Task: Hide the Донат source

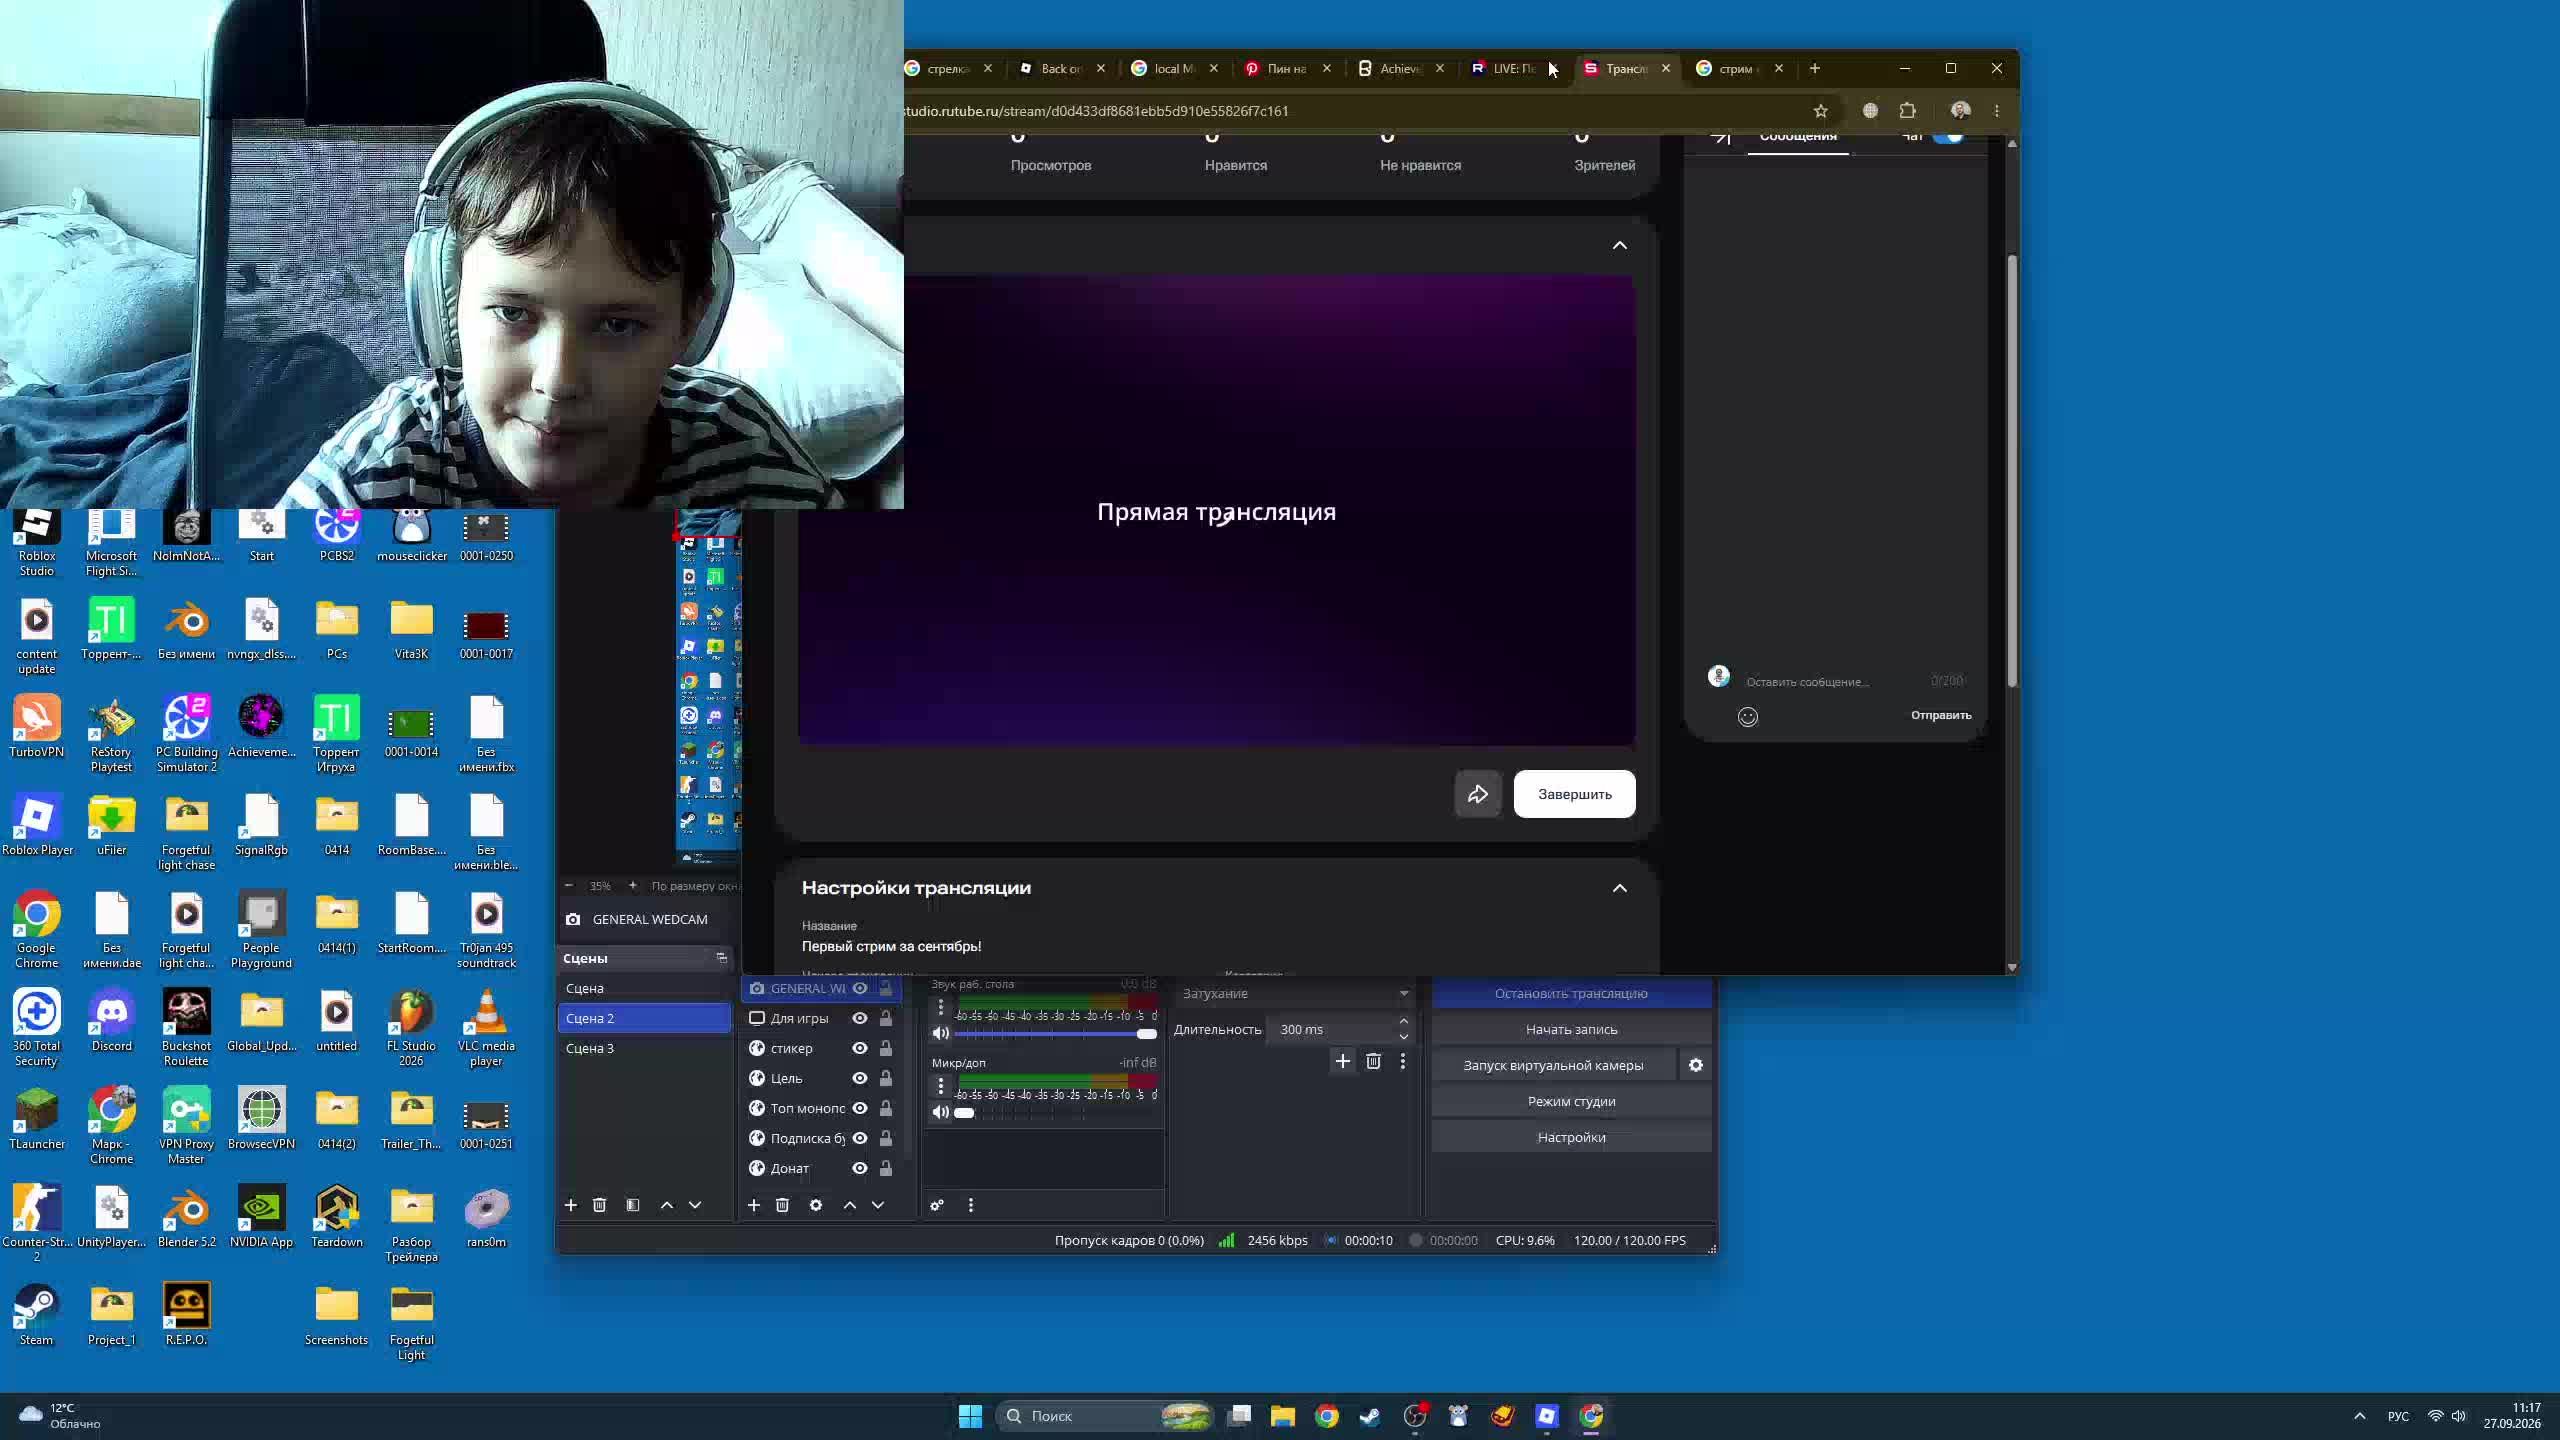Action: click(860, 1168)
